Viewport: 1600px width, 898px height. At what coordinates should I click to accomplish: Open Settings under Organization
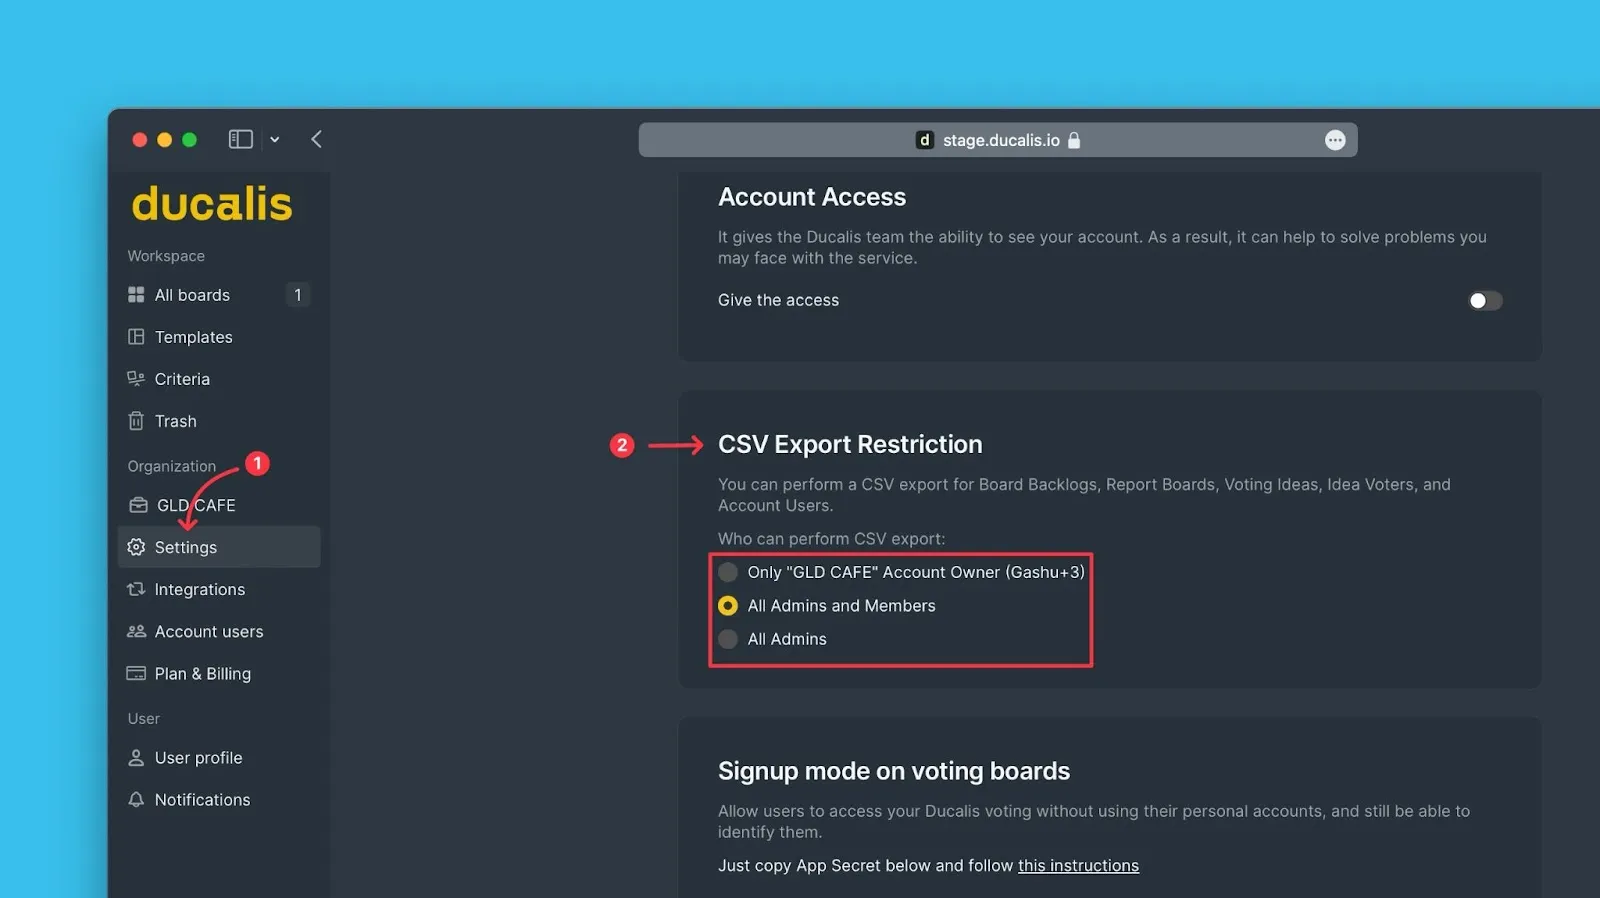coord(185,547)
